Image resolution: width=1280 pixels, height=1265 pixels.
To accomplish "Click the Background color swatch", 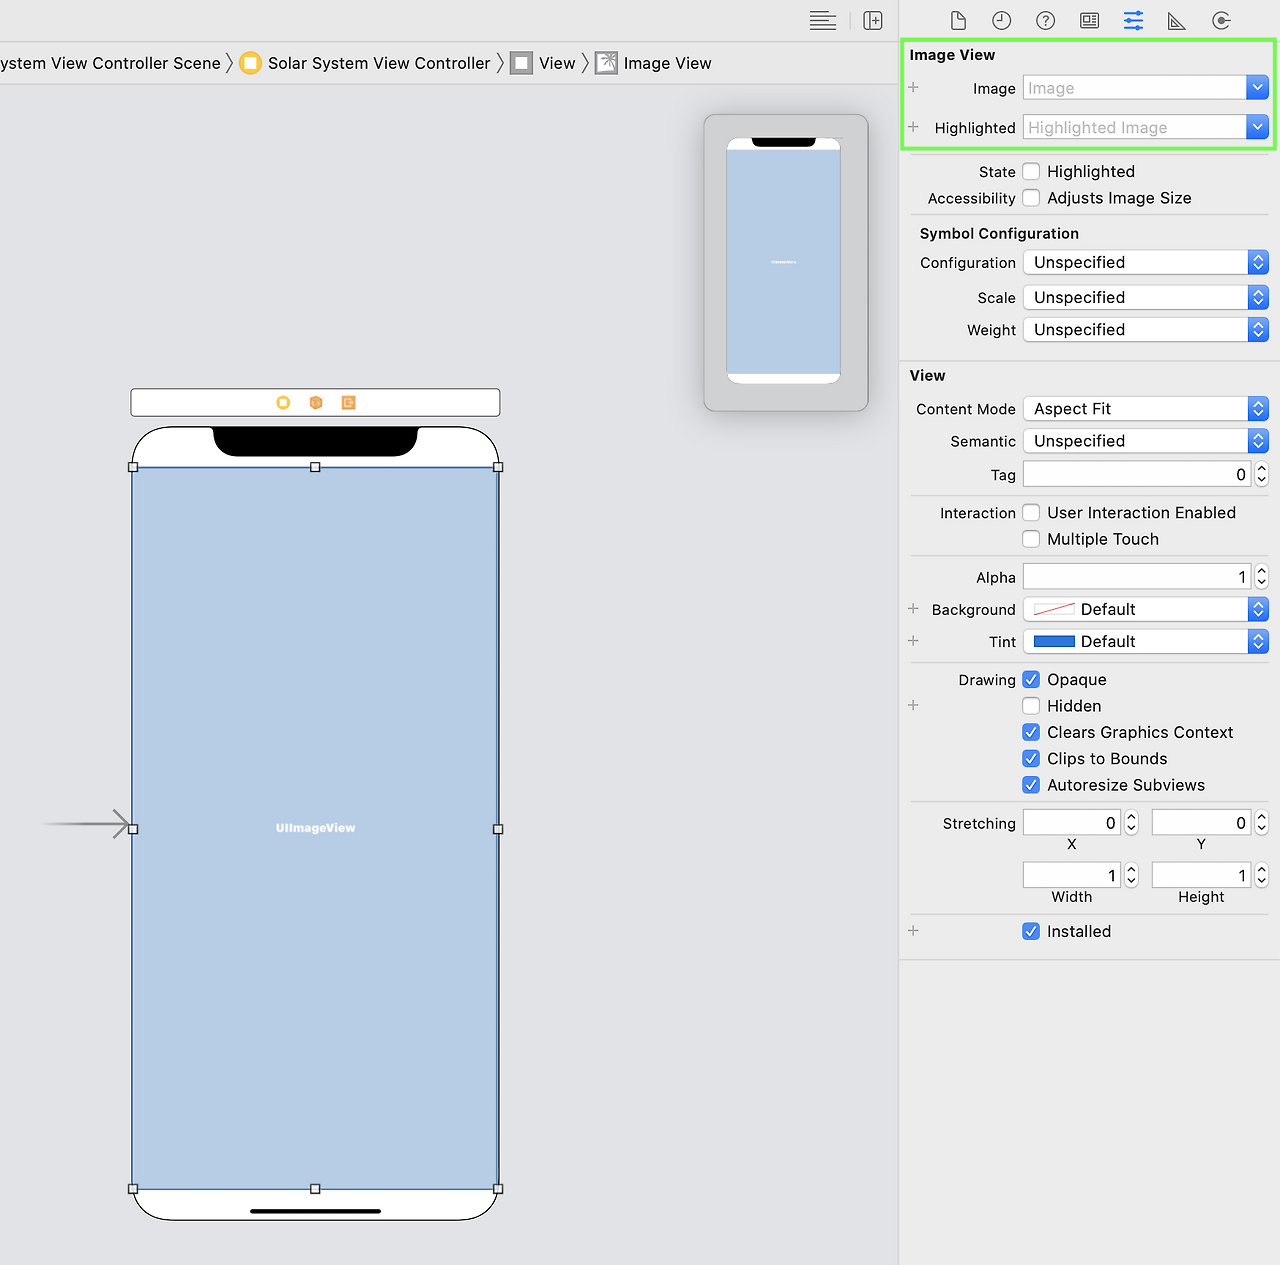I will (x=1054, y=609).
